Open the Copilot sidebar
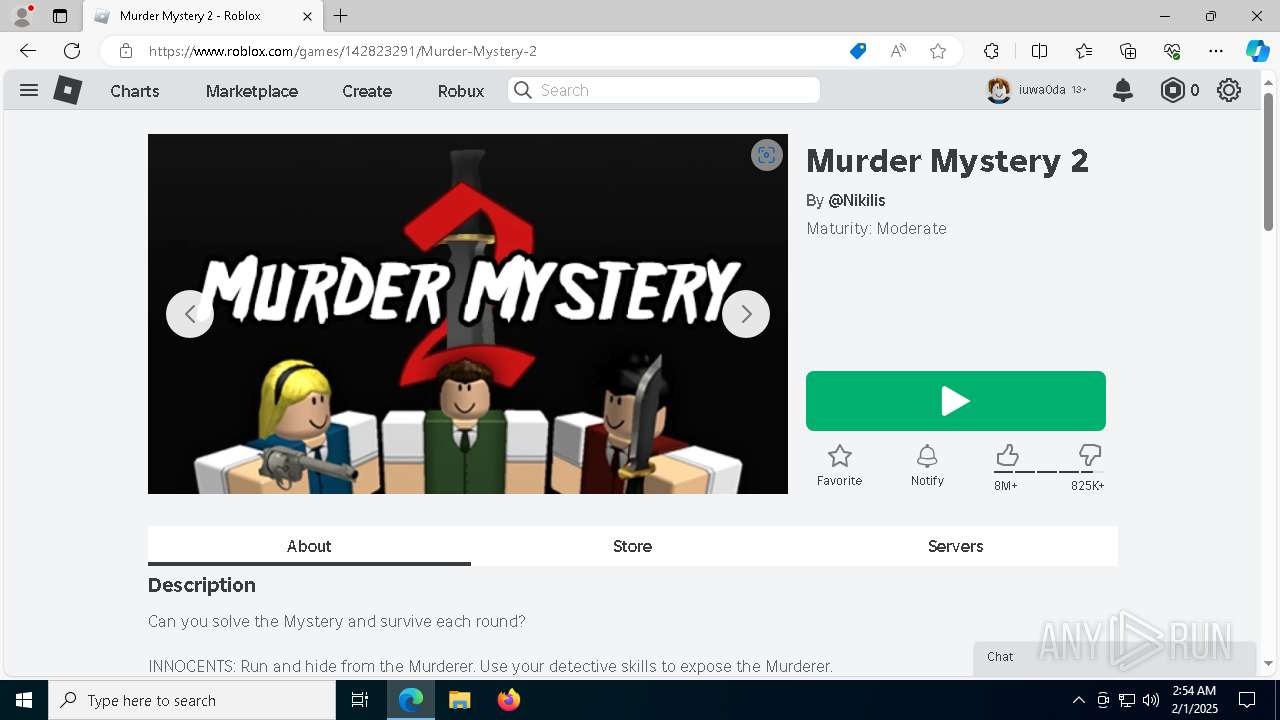1280x720 pixels. pos(1257,51)
